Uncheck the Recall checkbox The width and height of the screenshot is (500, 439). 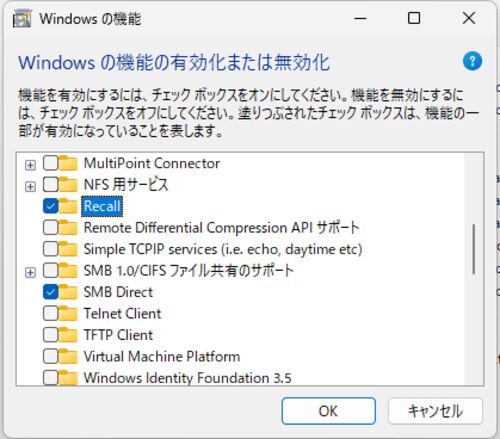pyautogui.click(x=51, y=206)
